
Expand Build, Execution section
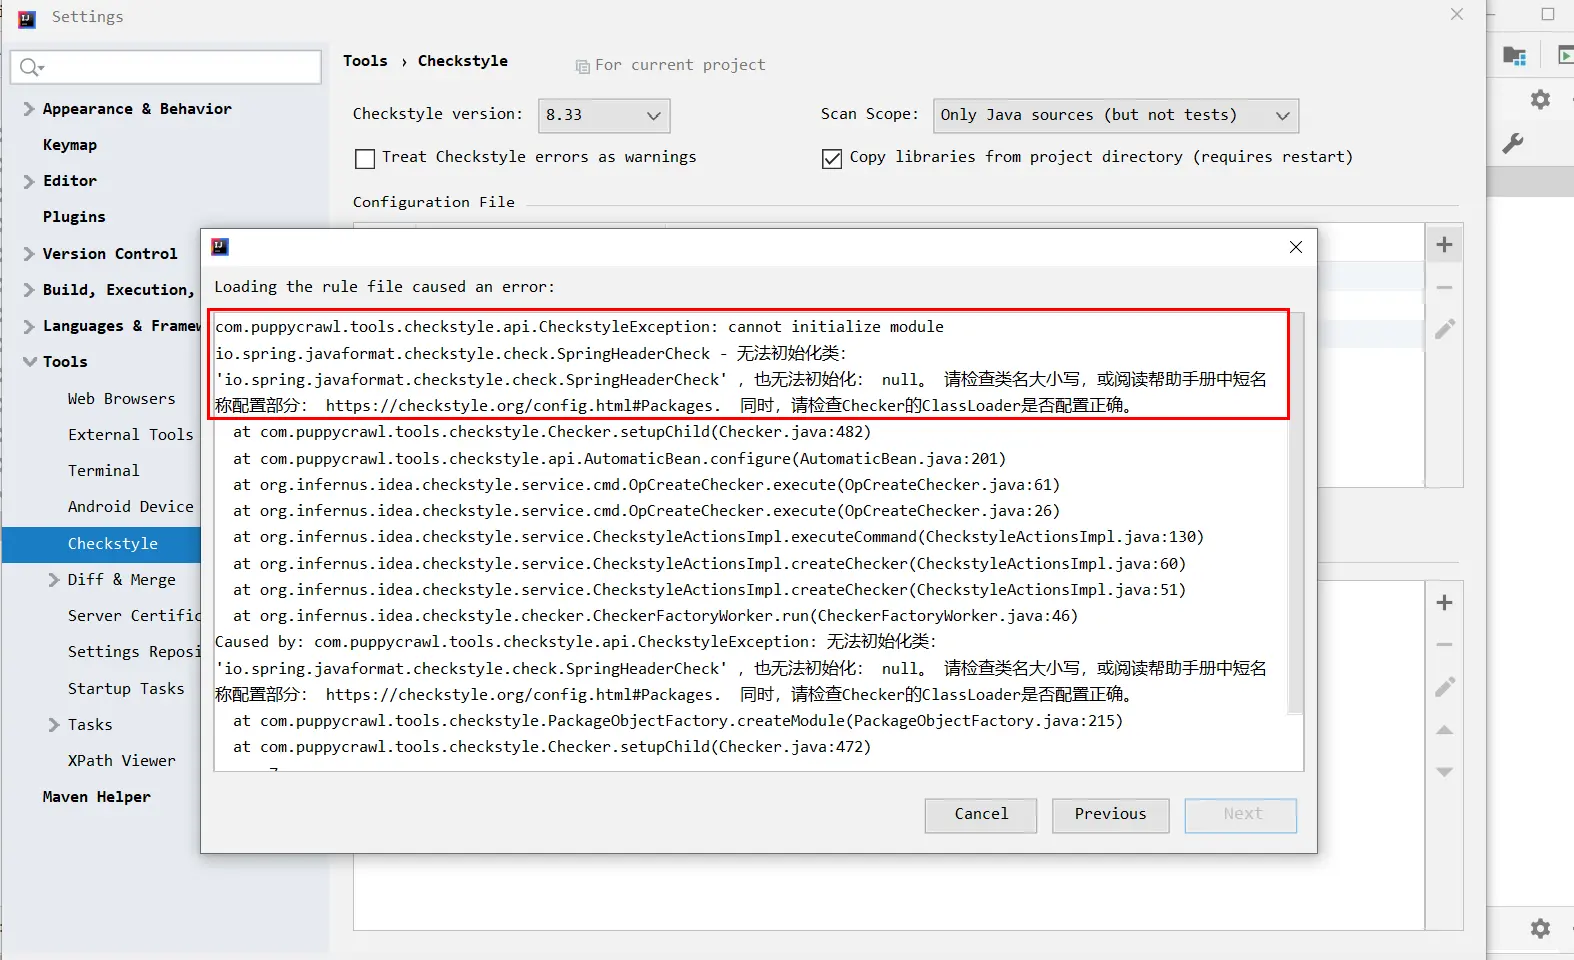point(29,290)
